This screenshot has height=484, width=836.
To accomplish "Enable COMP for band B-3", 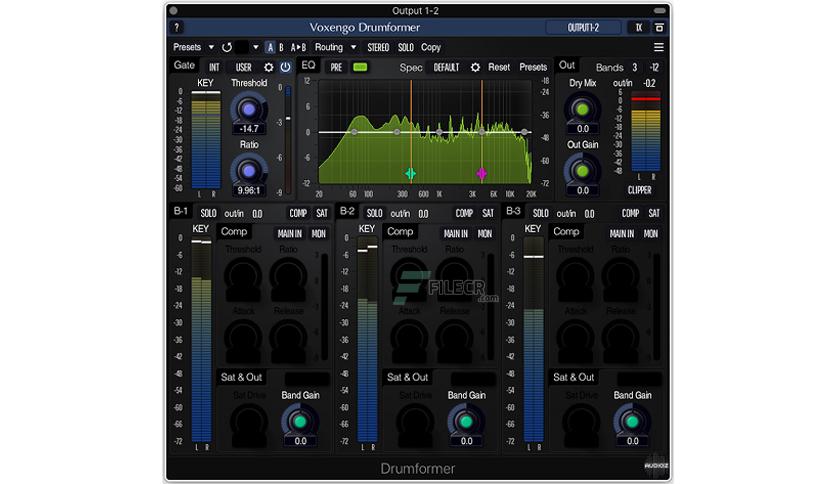I will (630, 213).
